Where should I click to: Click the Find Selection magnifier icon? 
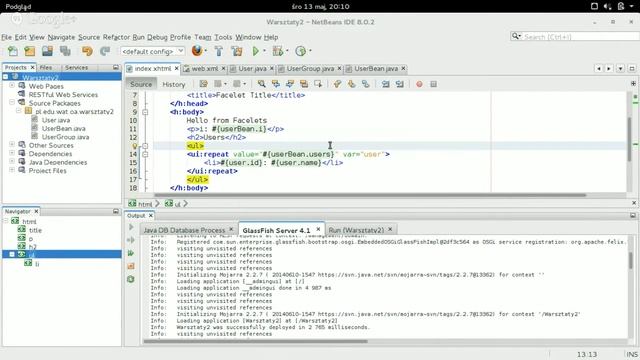262,84
